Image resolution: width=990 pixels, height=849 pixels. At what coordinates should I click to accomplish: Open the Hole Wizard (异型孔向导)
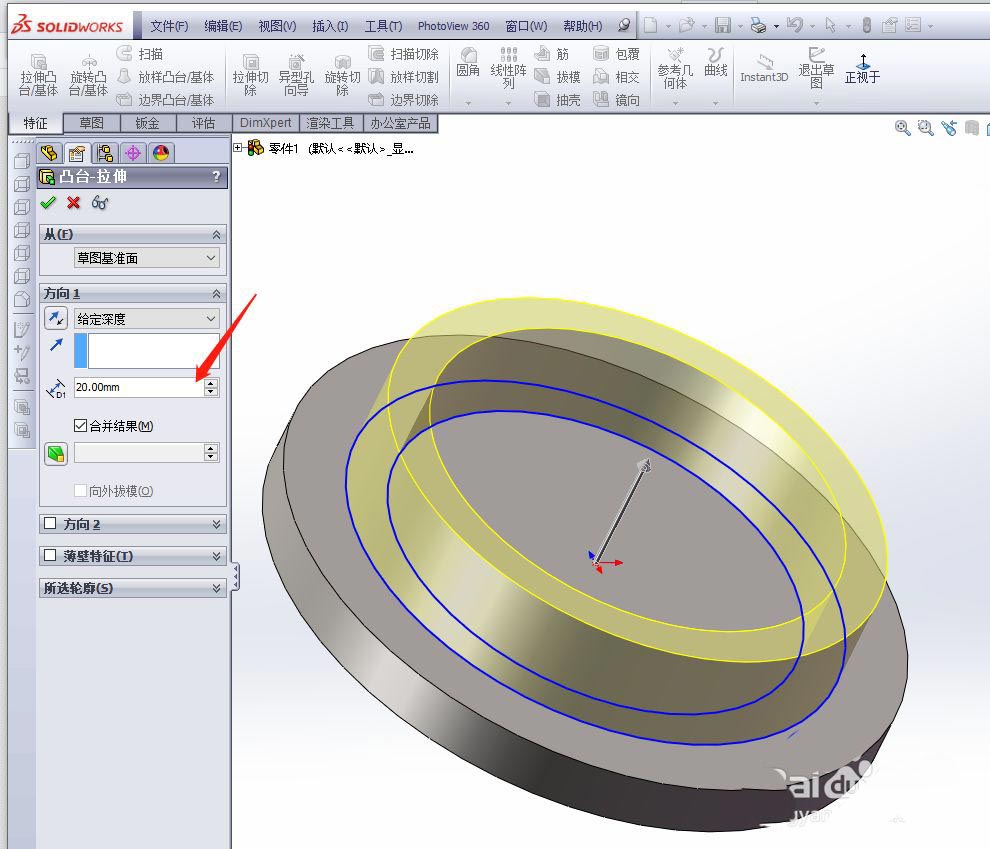pyautogui.click(x=296, y=75)
